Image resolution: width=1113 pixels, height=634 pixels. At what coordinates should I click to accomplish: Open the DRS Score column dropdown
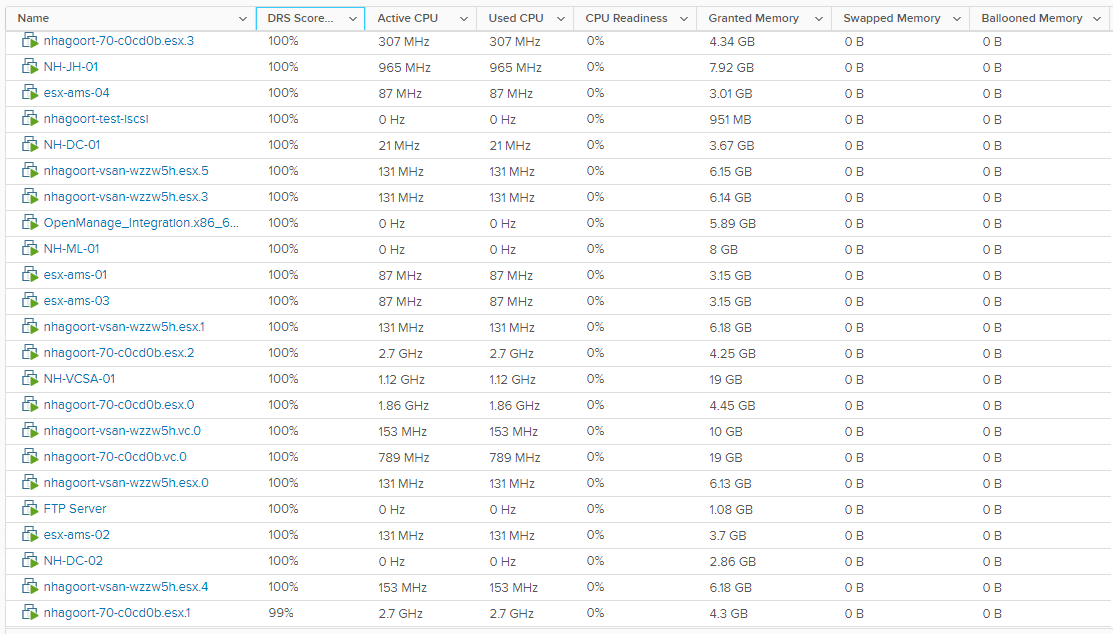[x=351, y=17]
